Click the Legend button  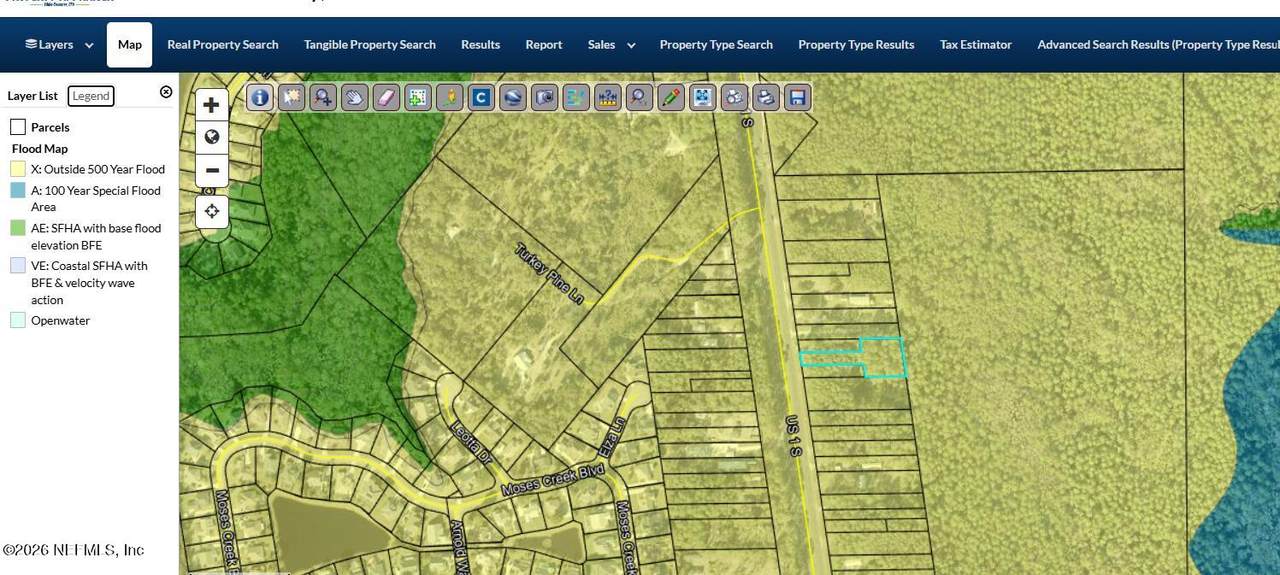tap(91, 96)
